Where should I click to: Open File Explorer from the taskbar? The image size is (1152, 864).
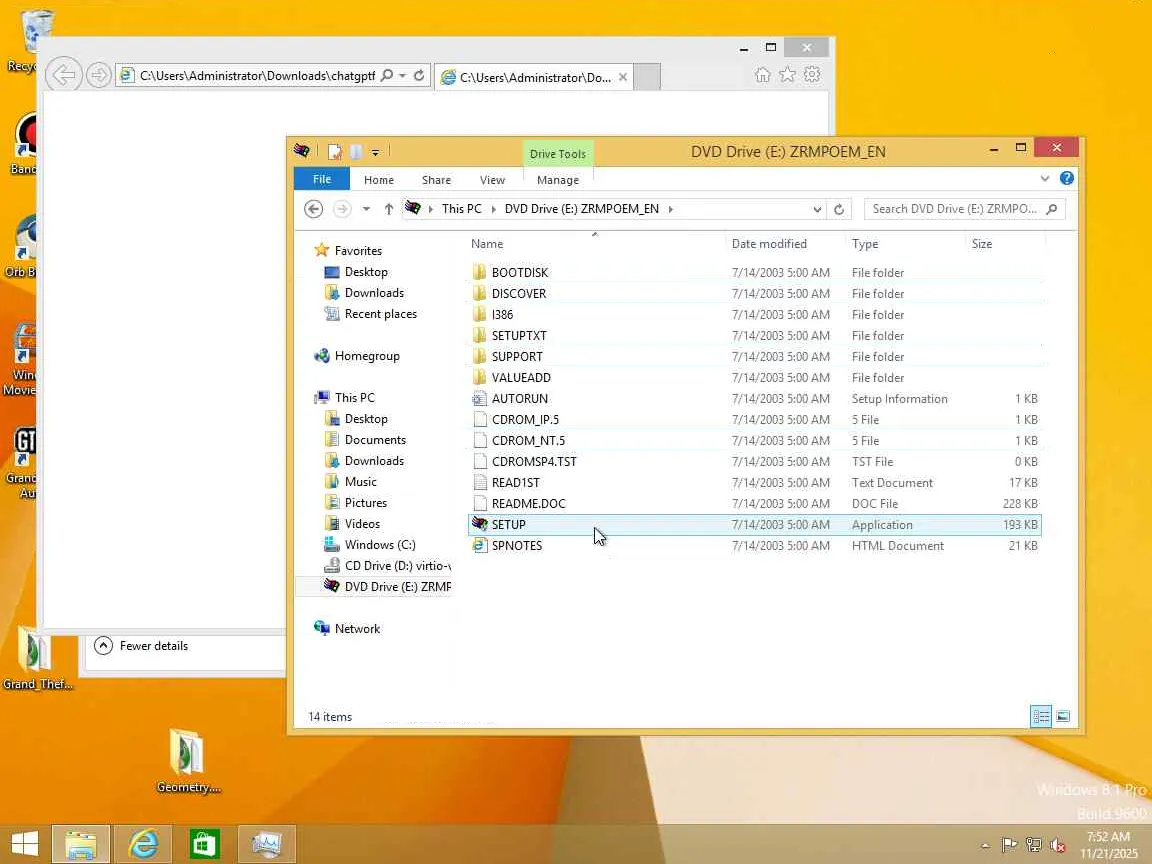(81, 843)
